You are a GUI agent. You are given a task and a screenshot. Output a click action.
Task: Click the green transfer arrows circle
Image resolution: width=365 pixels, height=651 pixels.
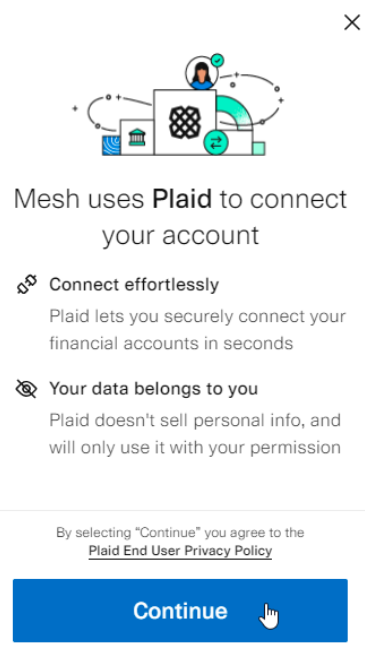point(216,143)
